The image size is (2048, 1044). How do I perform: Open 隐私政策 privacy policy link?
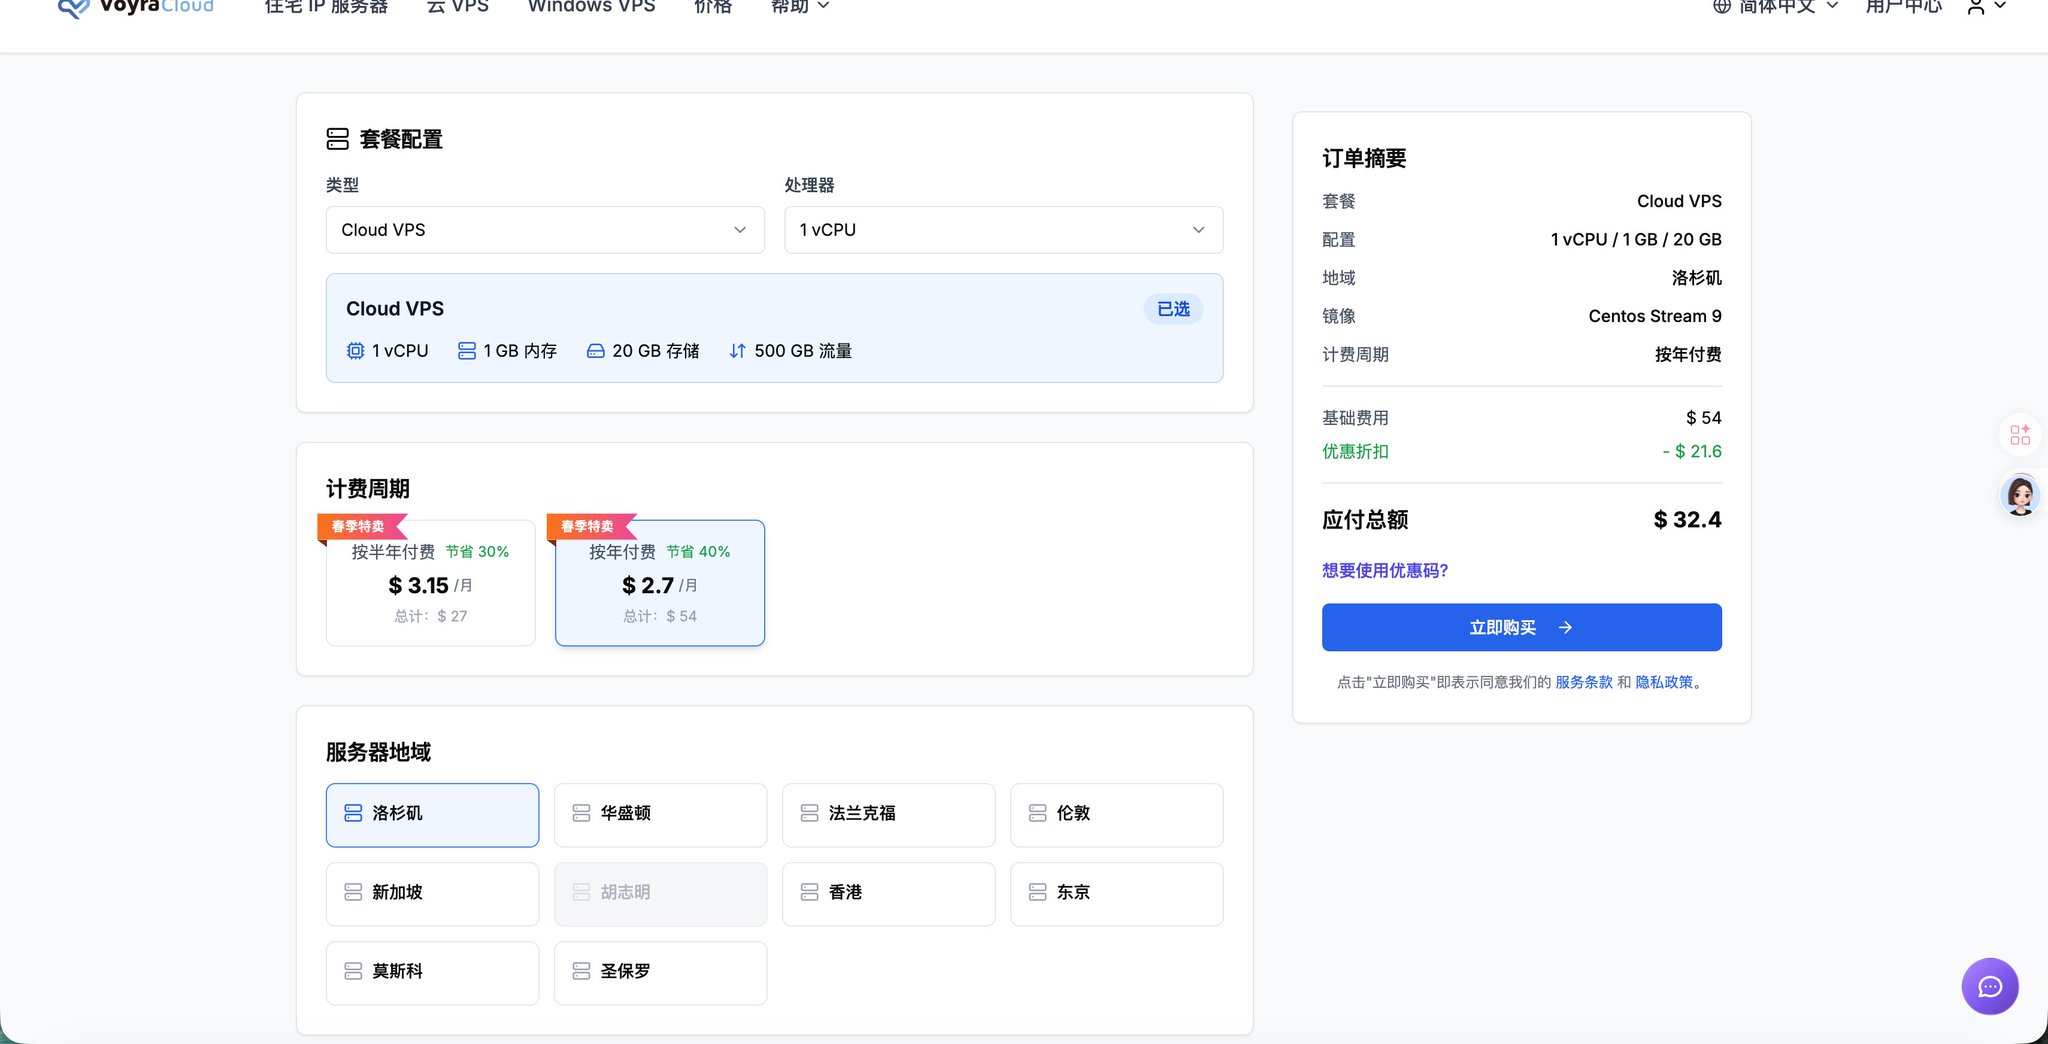point(1664,682)
